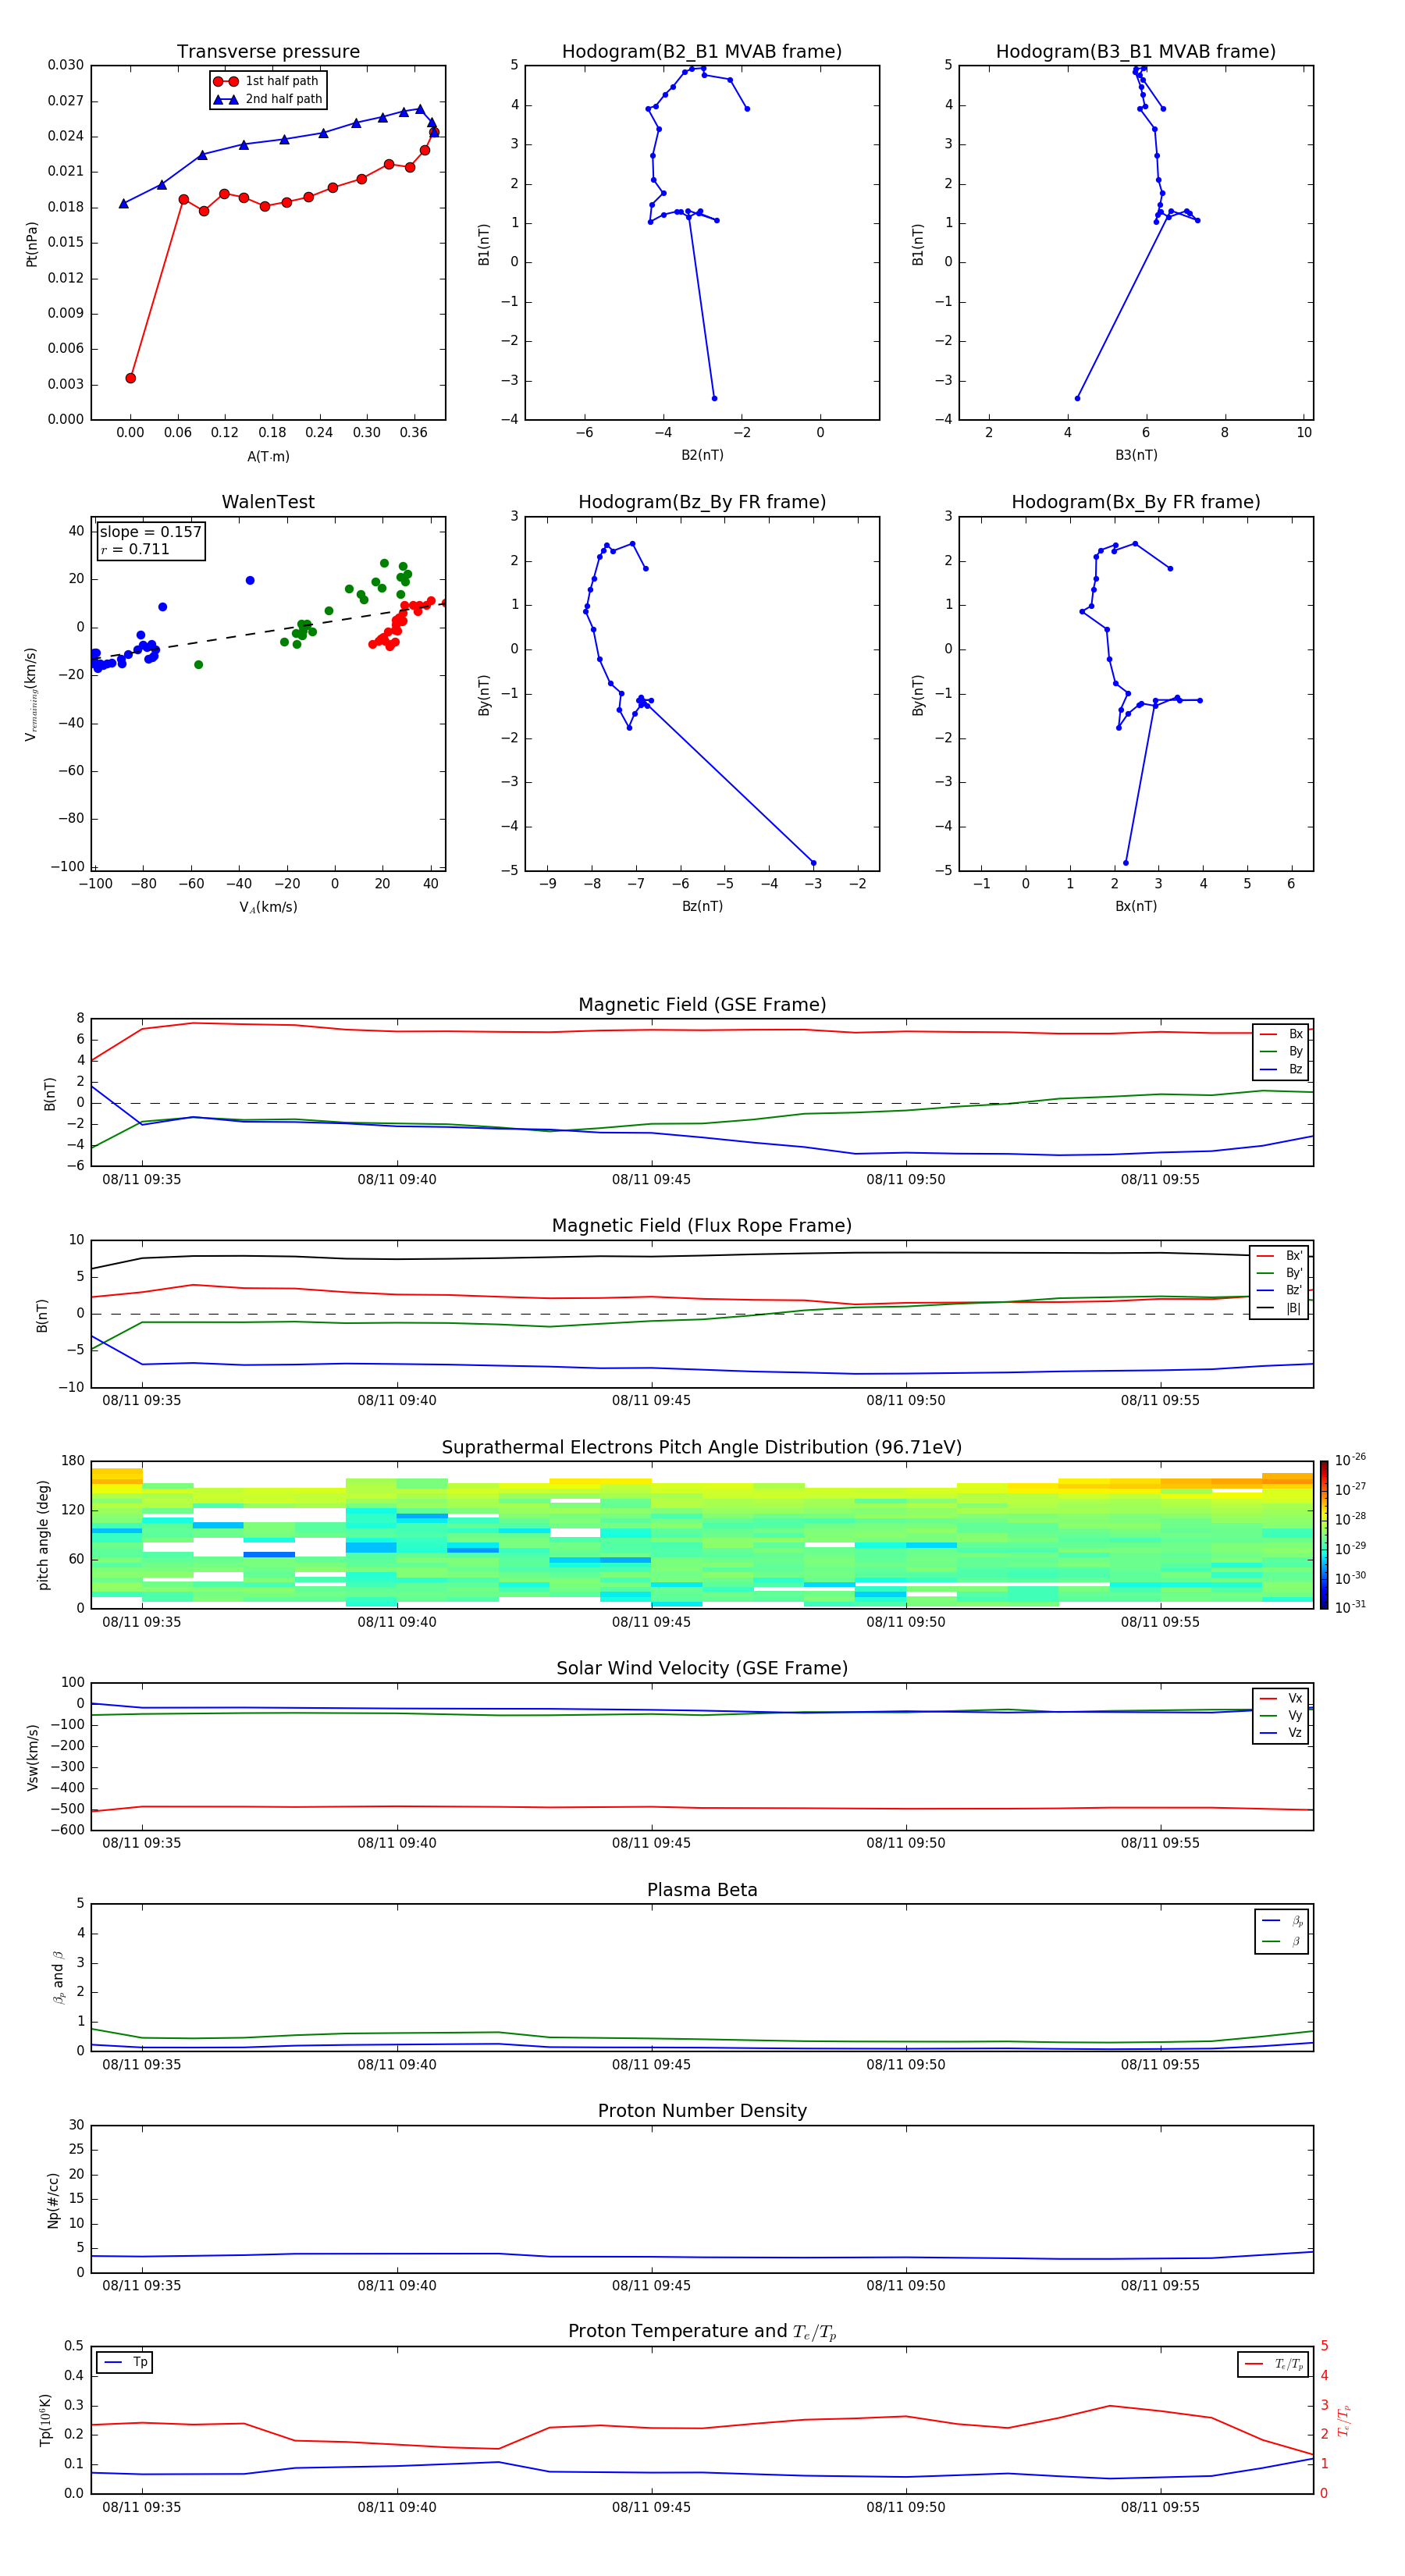This screenshot has height=2576, width=1405.
Task: Click the 'Transverse pressure' plot title
Action: [268, 52]
